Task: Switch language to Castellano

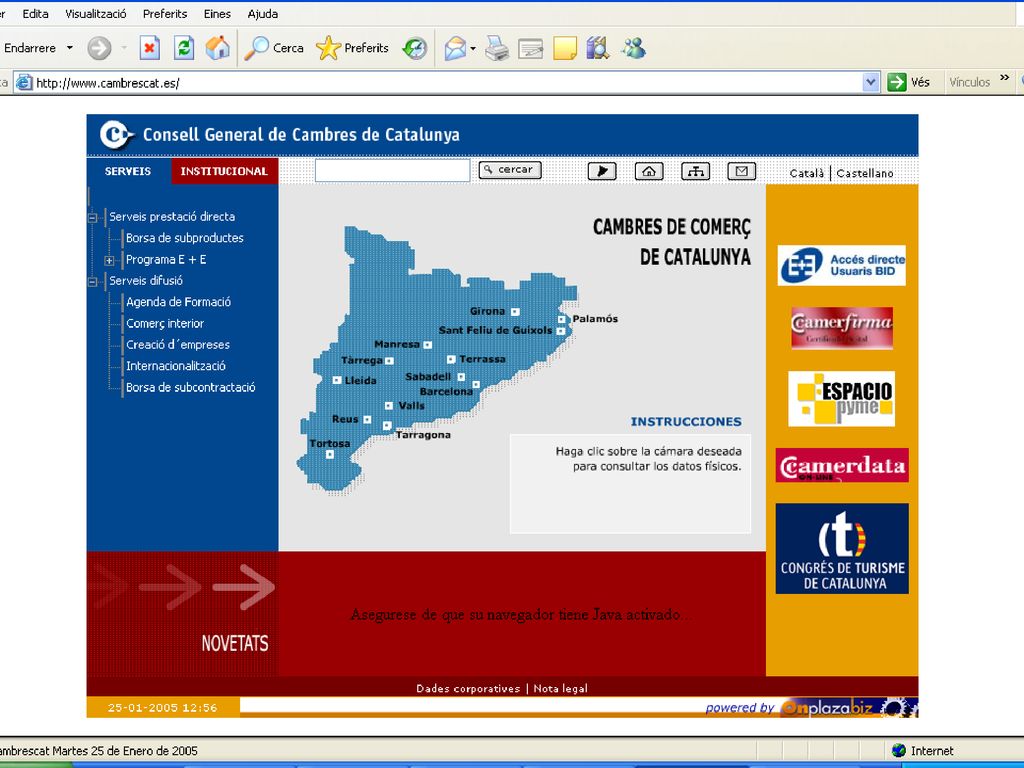Action: (x=865, y=173)
